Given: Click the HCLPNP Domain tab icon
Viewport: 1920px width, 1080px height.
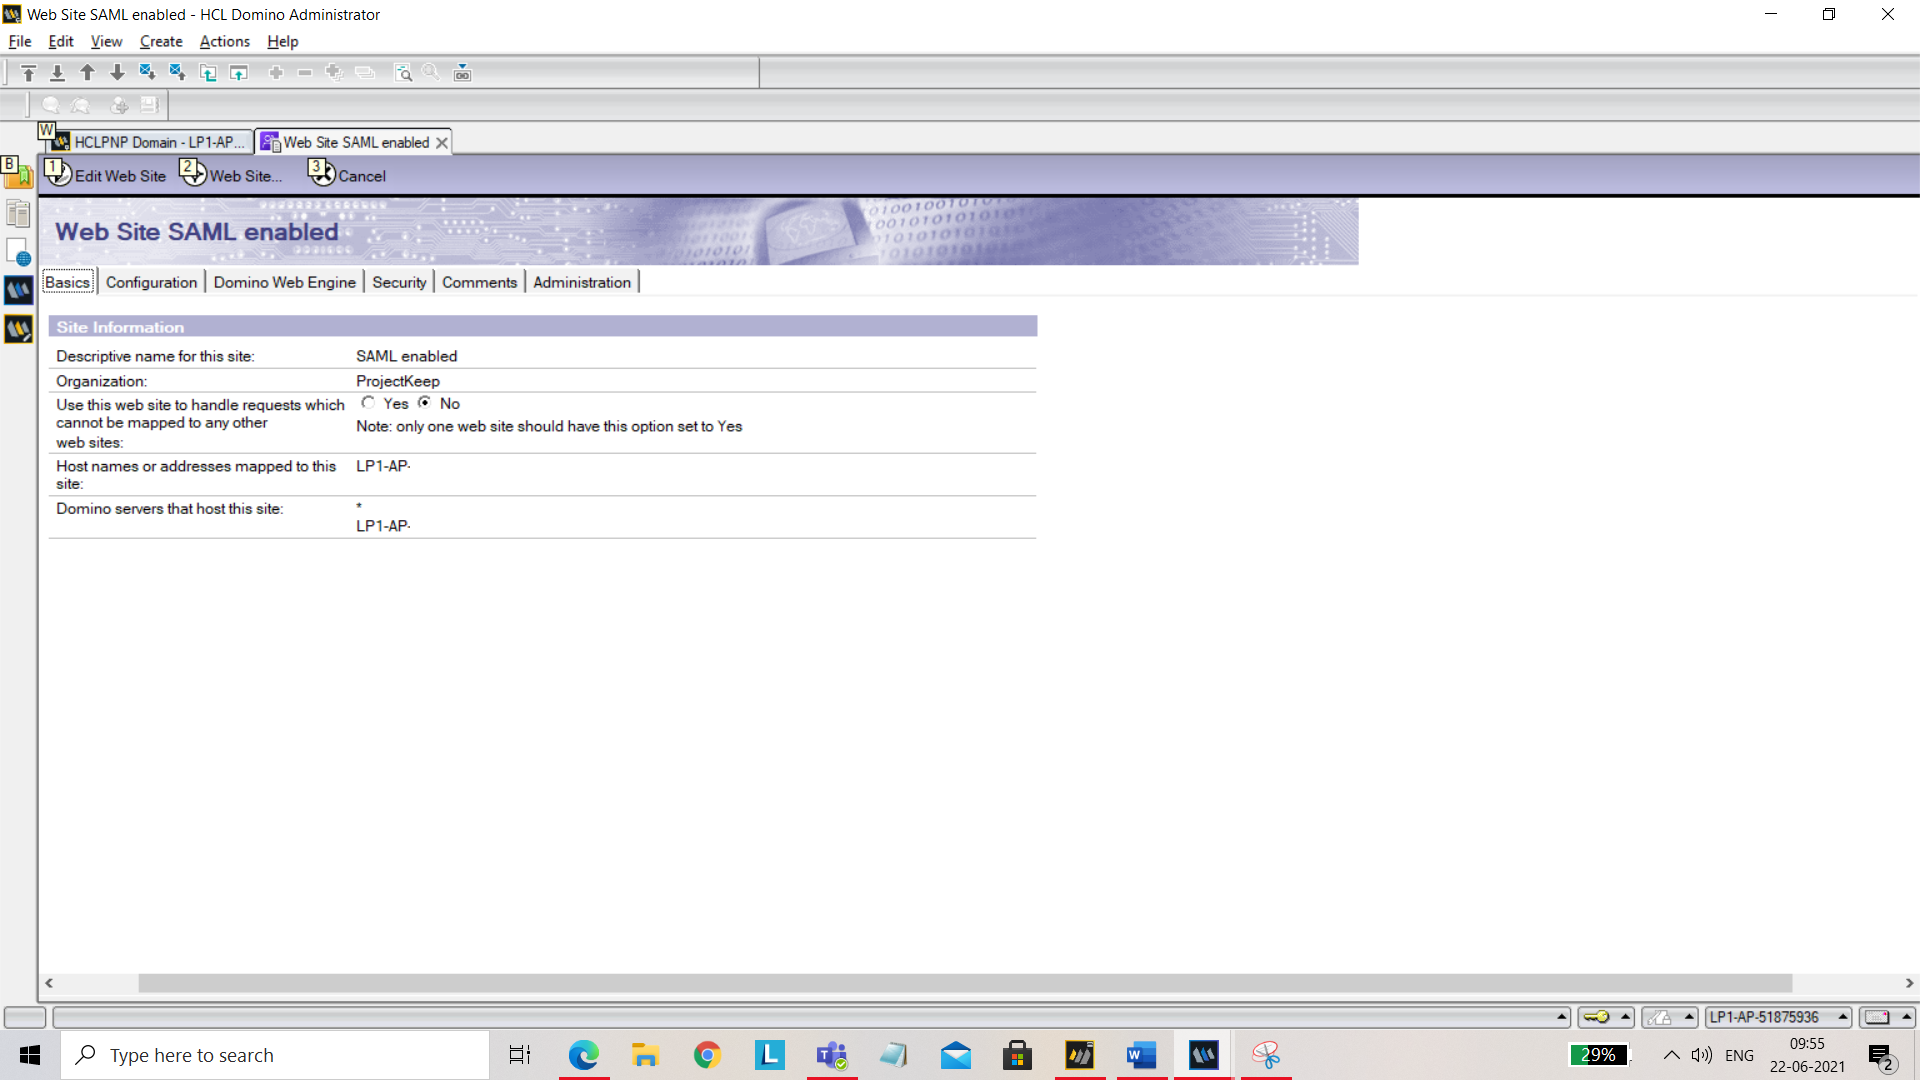Looking at the screenshot, I should (x=62, y=141).
